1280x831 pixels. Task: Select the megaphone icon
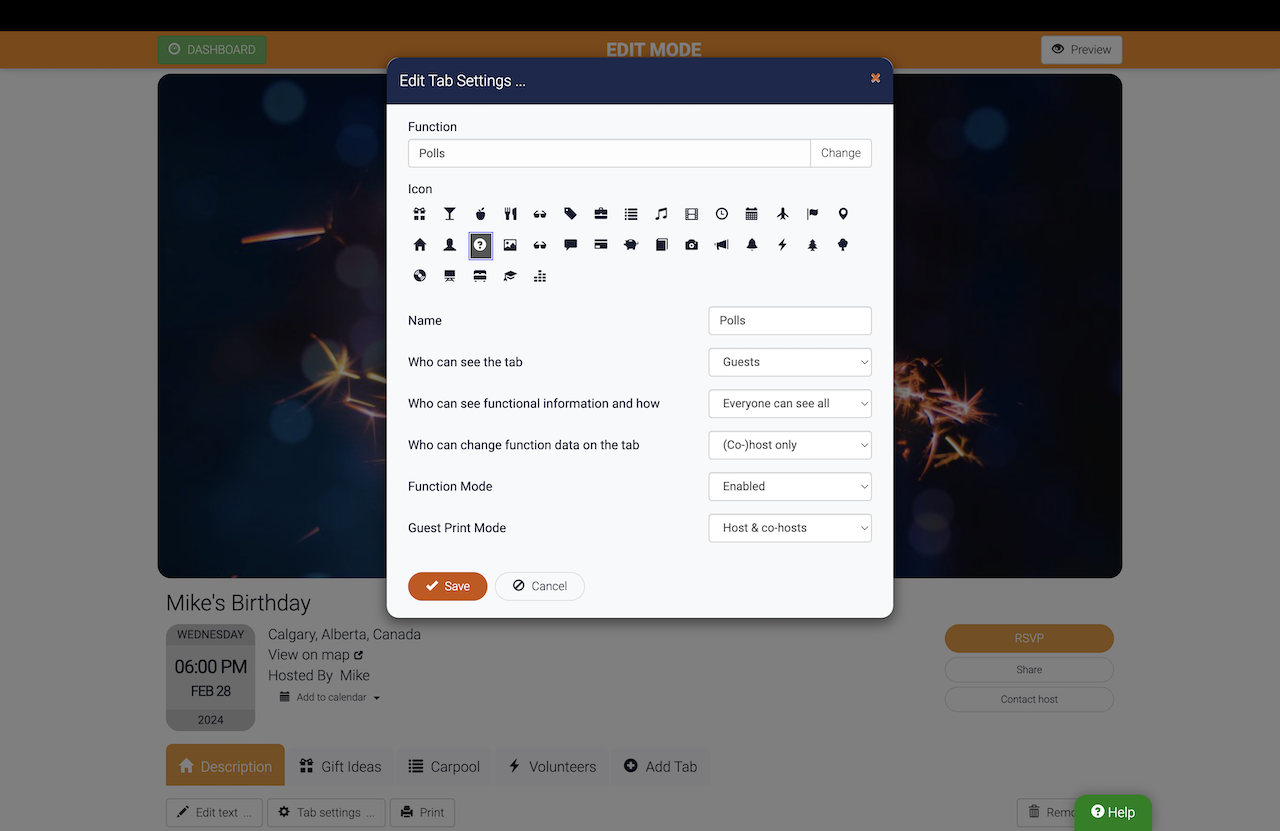pyautogui.click(x=722, y=245)
